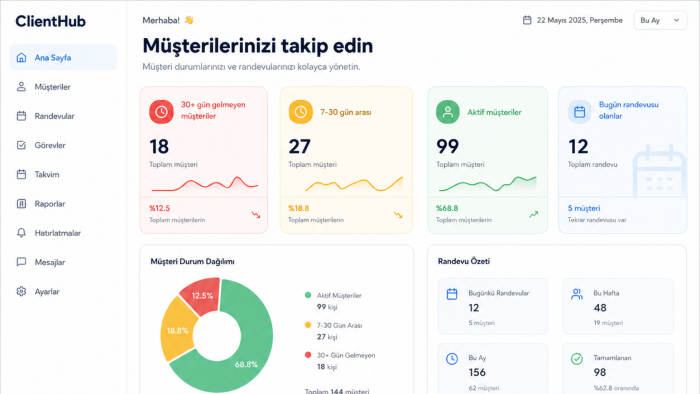
Task: Click the %12.5 percentage text
Action: pyautogui.click(x=159, y=208)
